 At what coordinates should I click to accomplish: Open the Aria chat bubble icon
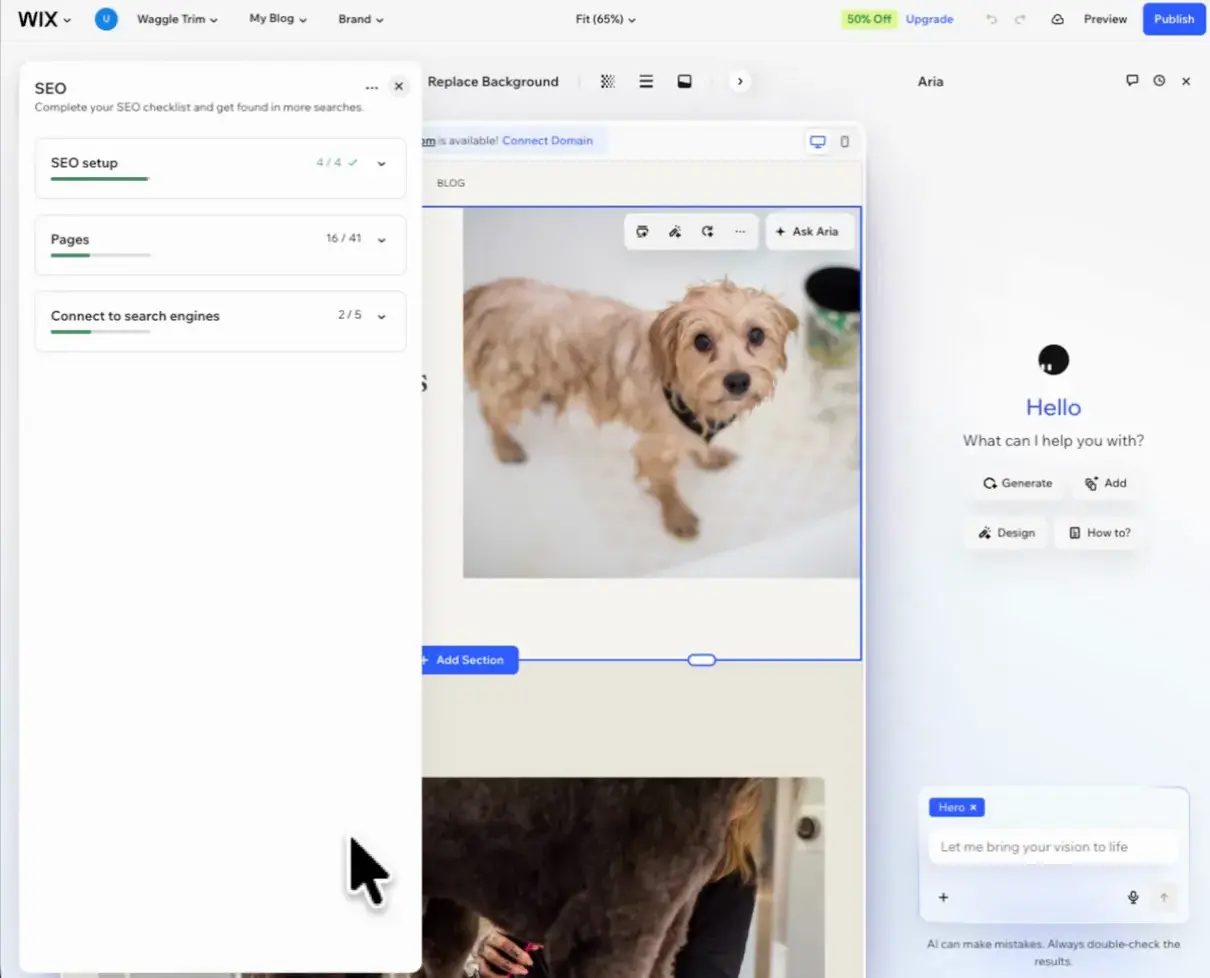[1132, 81]
